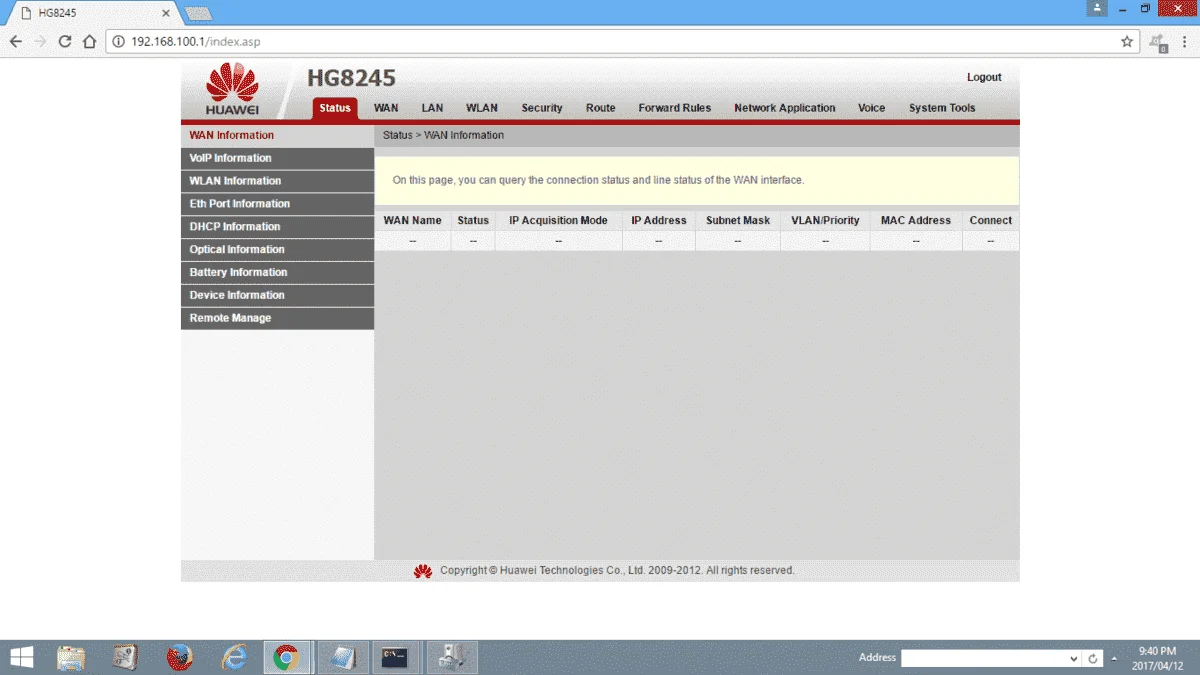Log out via the Logout link
This screenshot has width=1200, height=675.
pos(984,77)
